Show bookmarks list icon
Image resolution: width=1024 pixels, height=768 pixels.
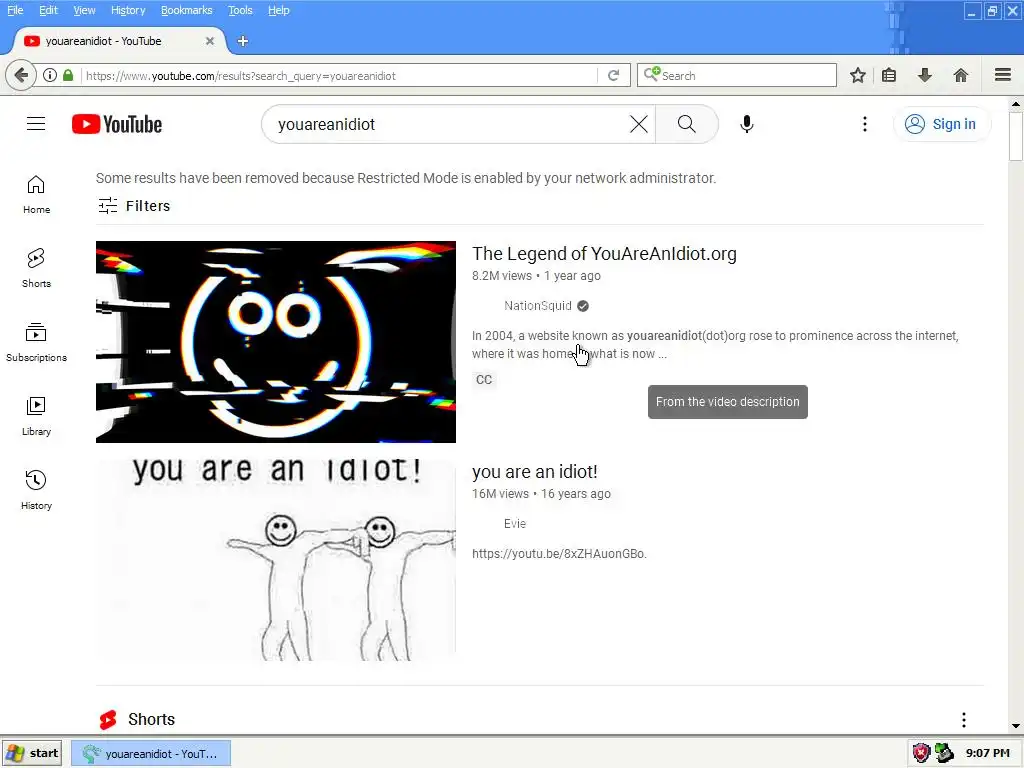889,75
